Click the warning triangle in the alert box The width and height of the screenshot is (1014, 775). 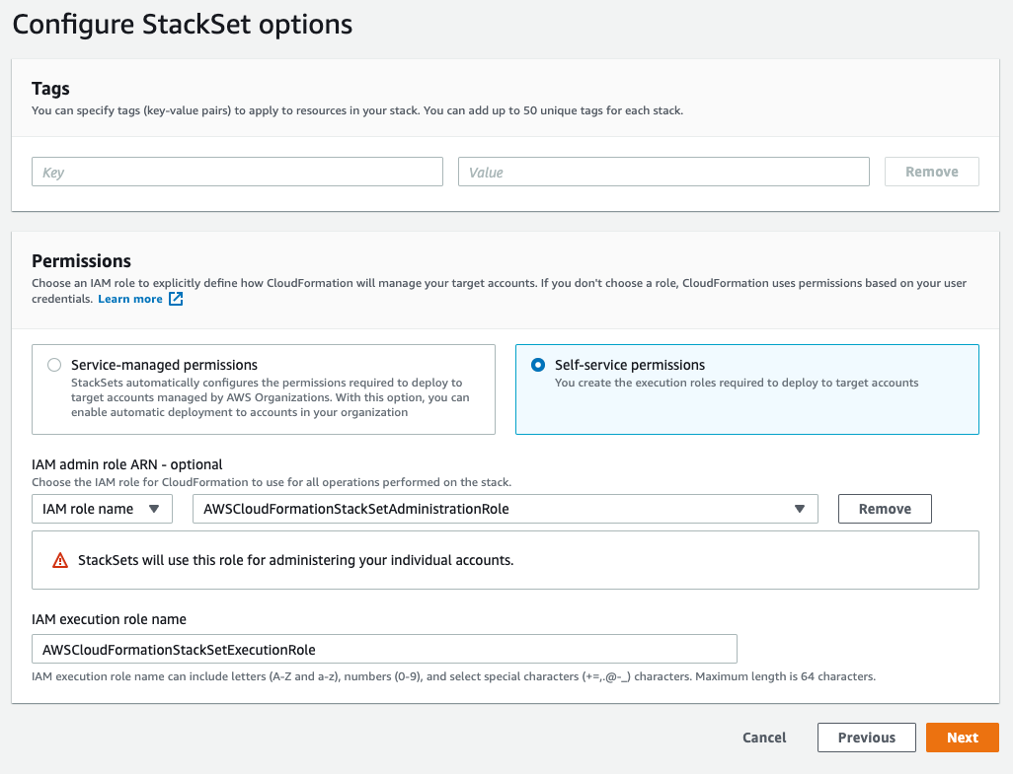click(x=60, y=559)
